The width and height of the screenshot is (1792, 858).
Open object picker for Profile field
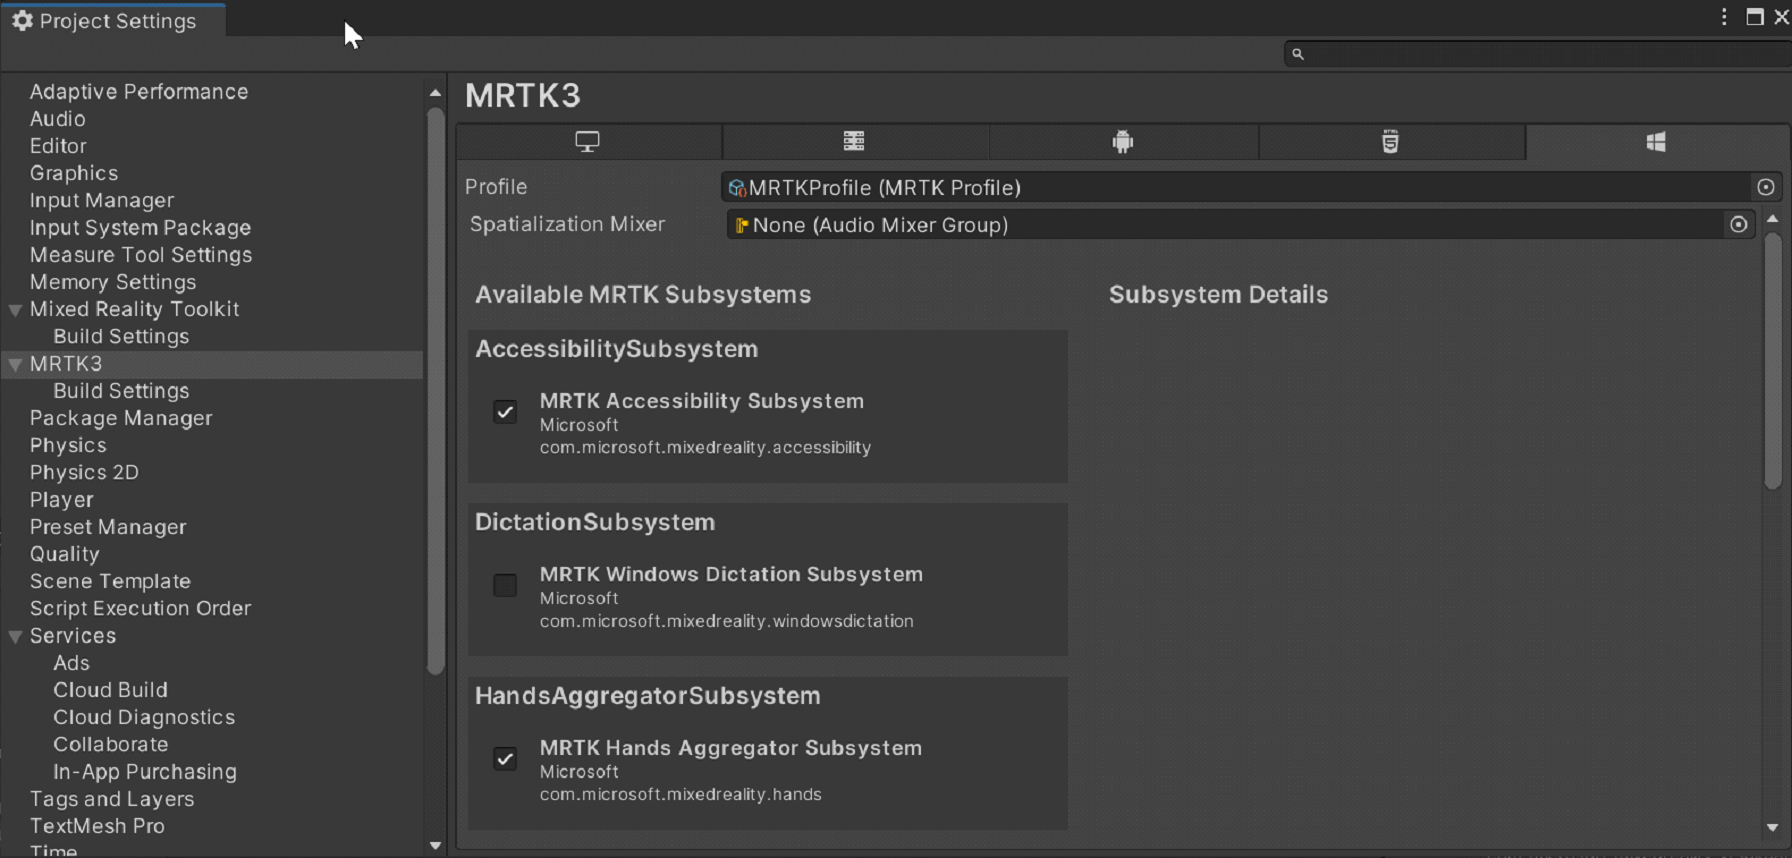point(1766,187)
